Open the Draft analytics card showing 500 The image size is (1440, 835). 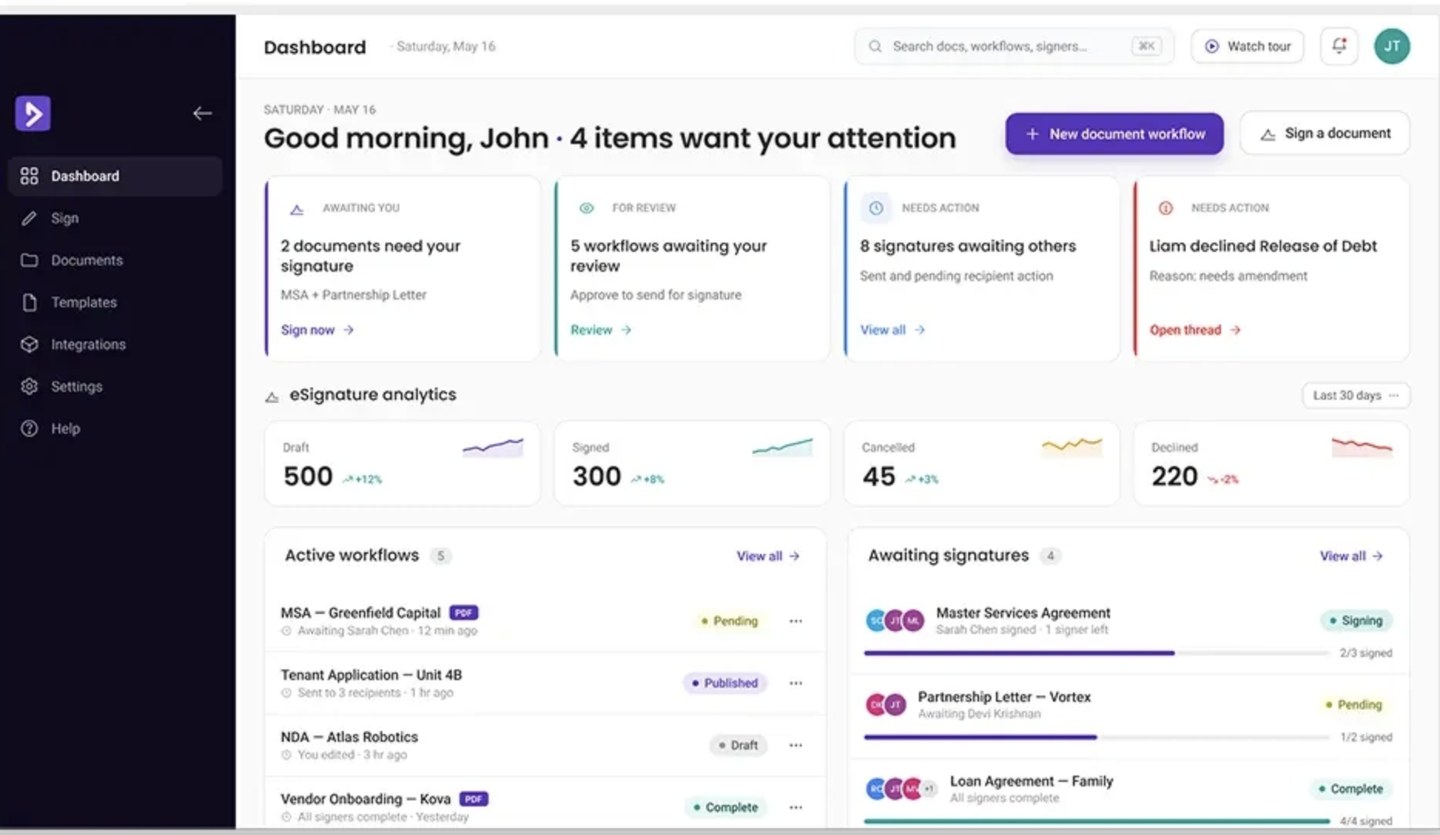(402, 464)
